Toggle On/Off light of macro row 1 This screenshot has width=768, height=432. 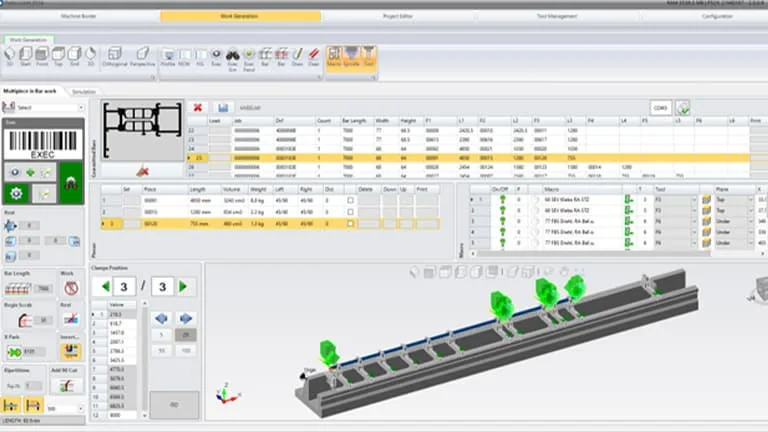(x=502, y=200)
